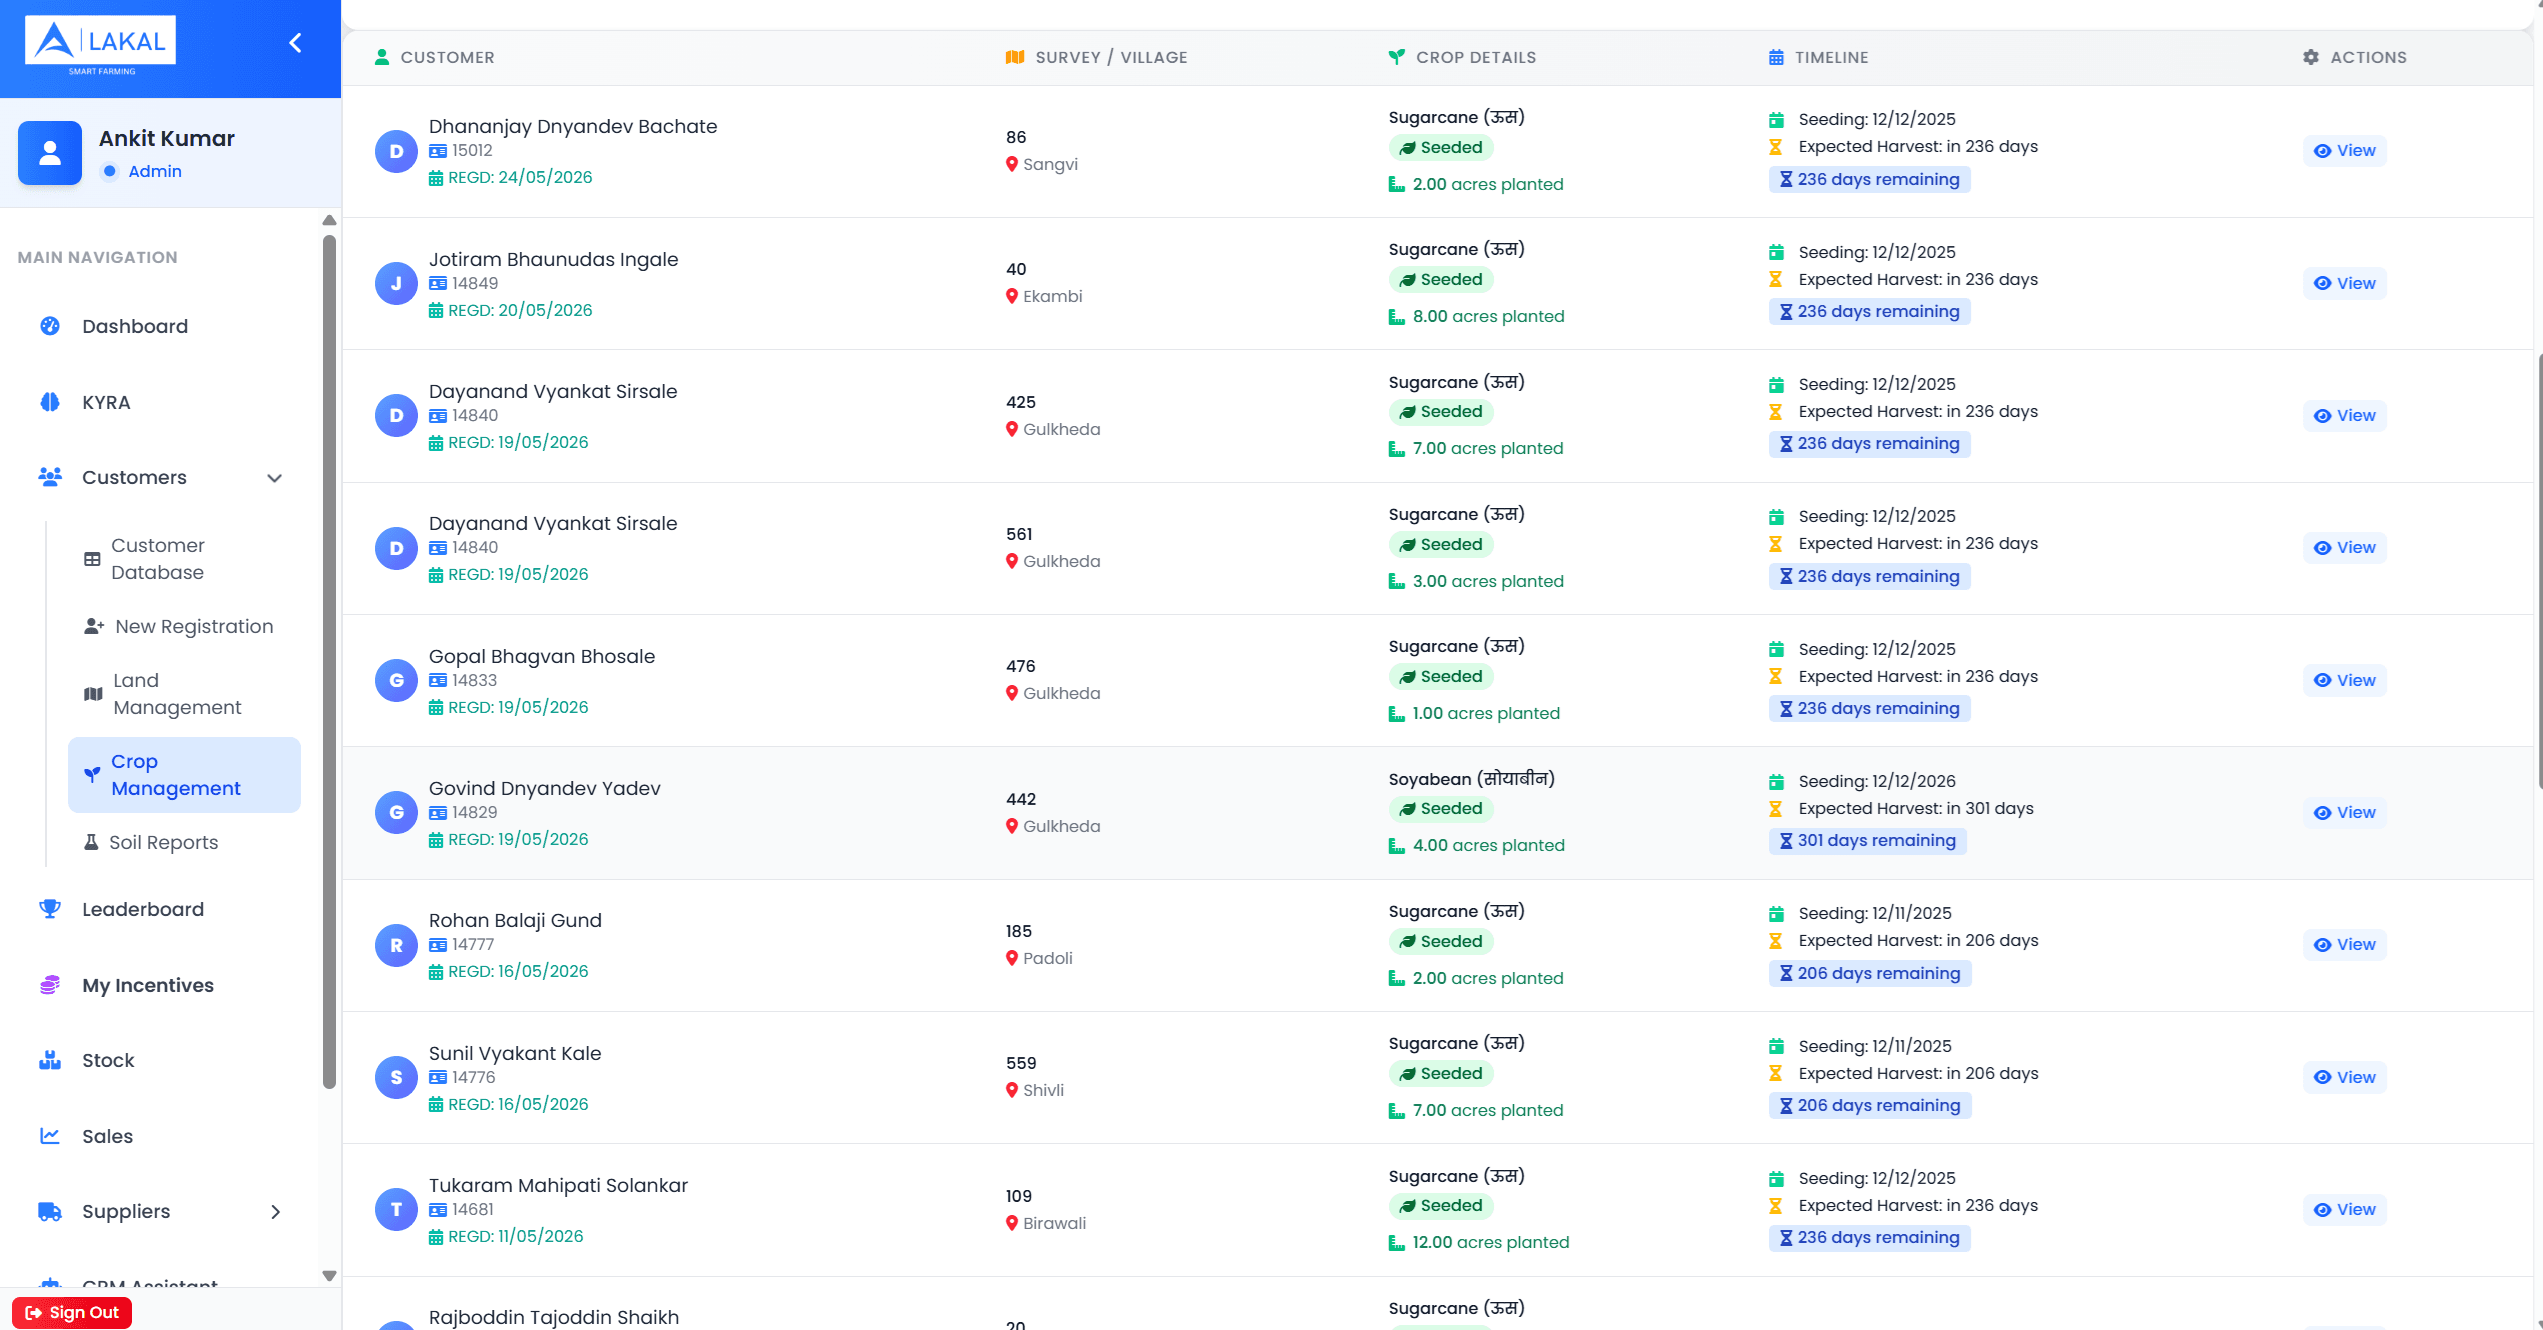Open Dashboard from sidebar
Viewport: 2543px width, 1330px height.
135,326
